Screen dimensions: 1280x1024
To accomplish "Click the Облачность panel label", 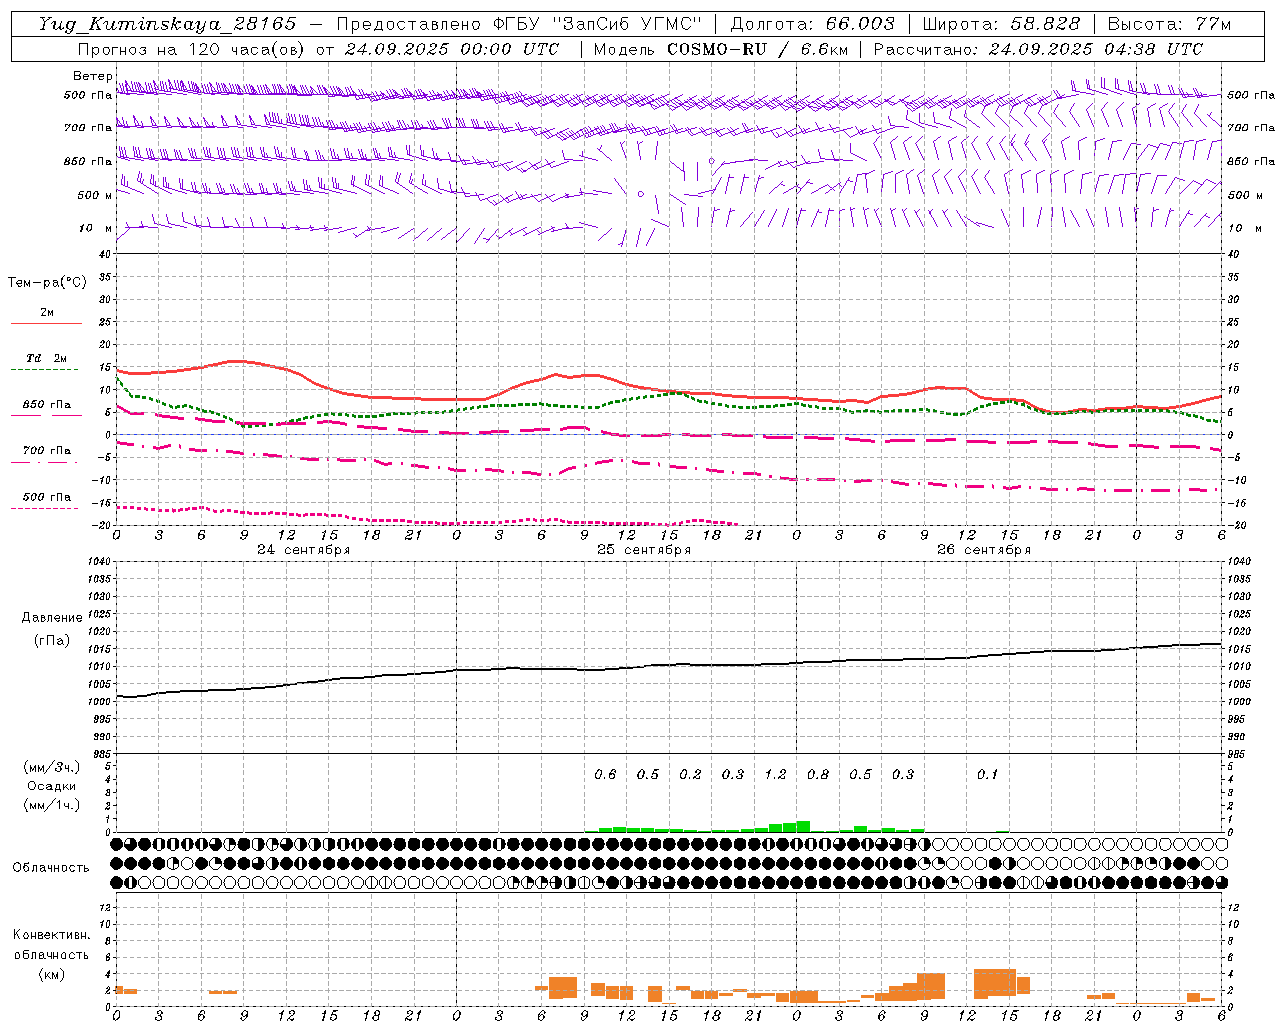I will pyautogui.click(x=51, y=868).
